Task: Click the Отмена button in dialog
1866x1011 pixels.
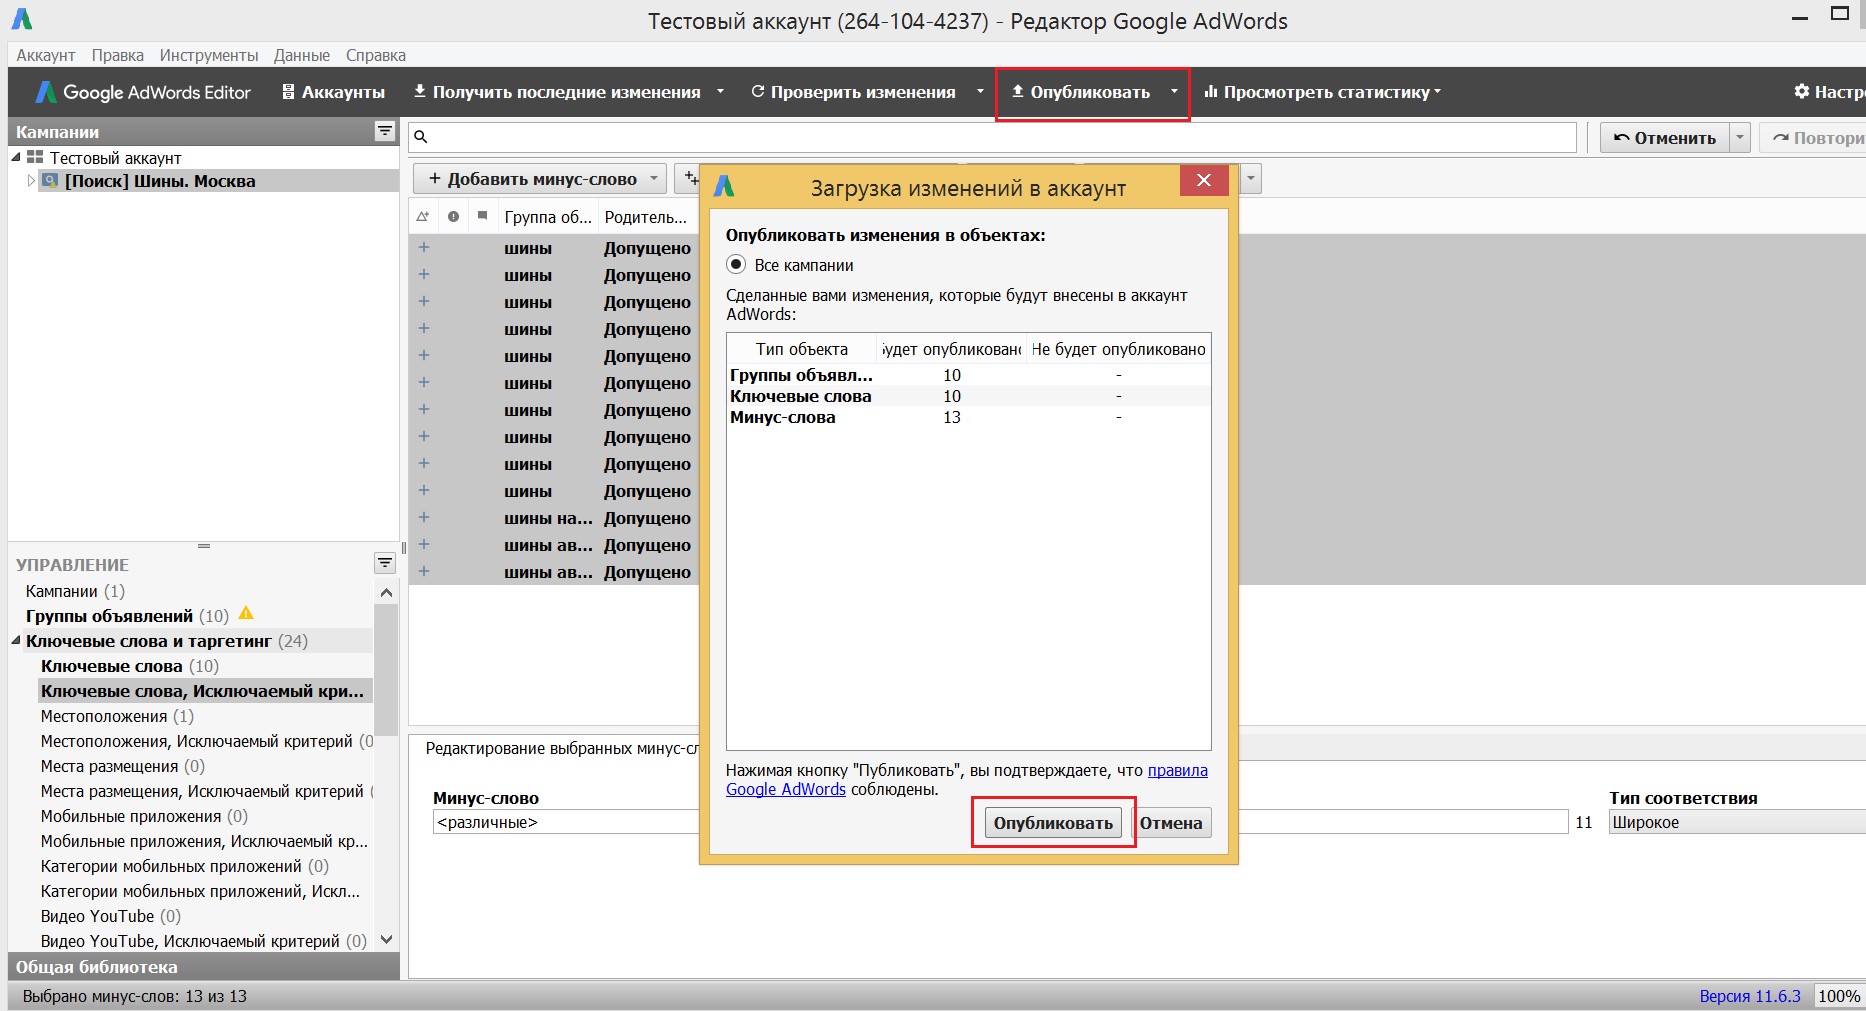Action: click(1171, 823)
